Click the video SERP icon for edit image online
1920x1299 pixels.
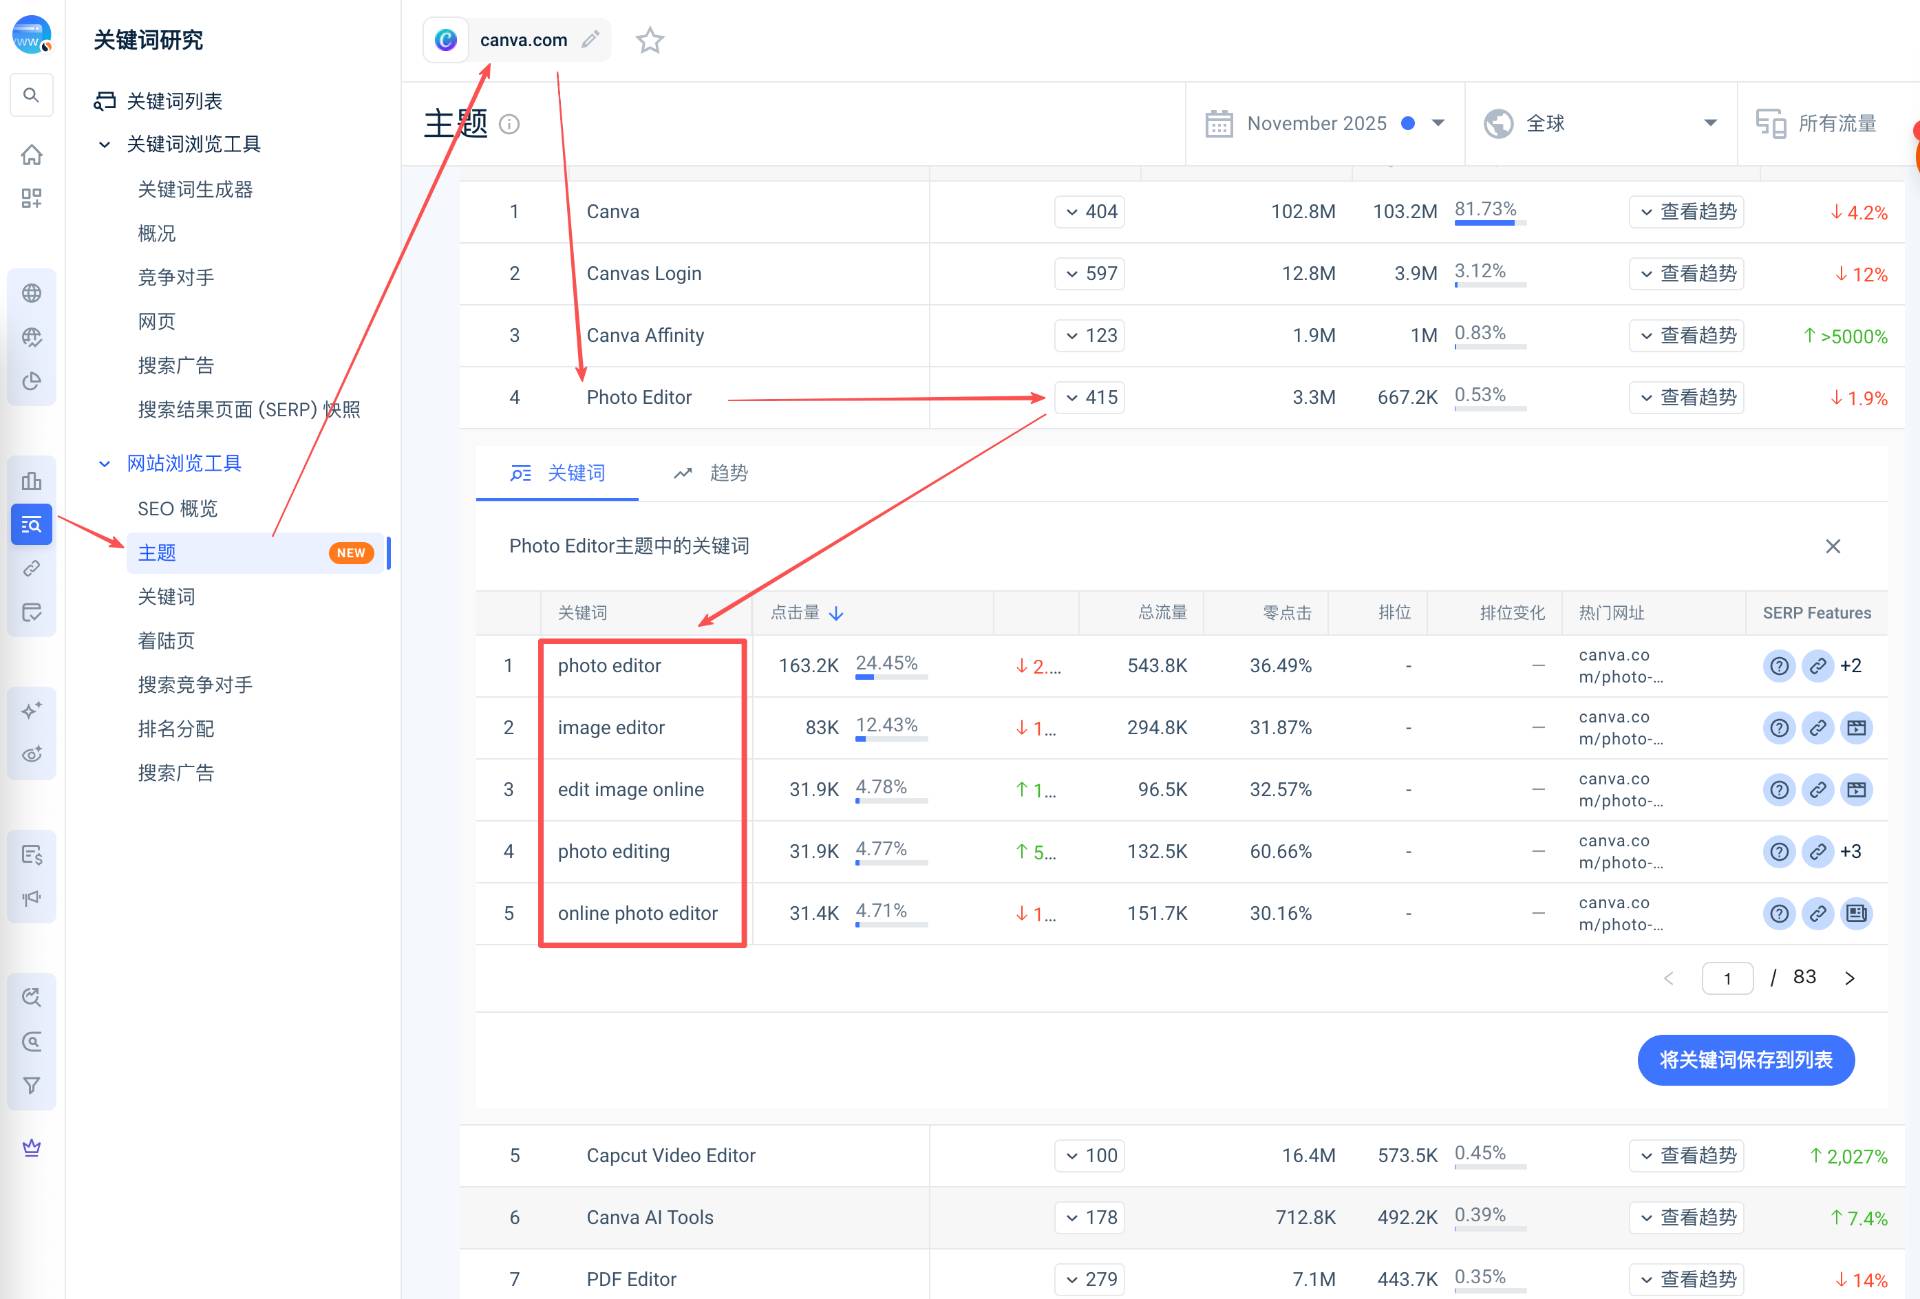click(x=1857, y=790)
